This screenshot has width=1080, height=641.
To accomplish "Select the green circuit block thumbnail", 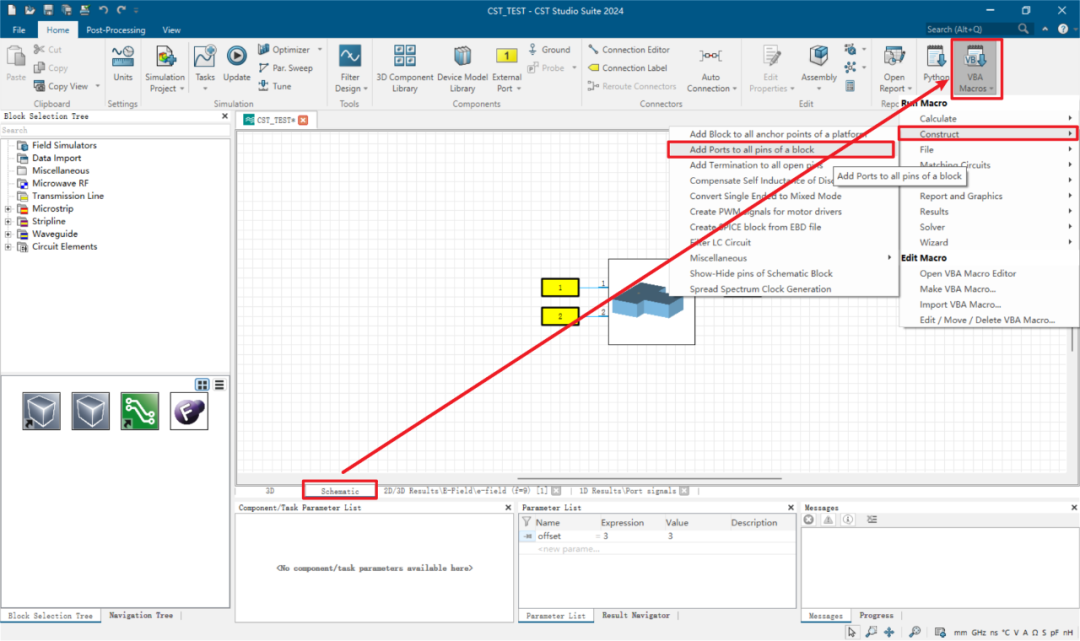I will coord(139,411).
